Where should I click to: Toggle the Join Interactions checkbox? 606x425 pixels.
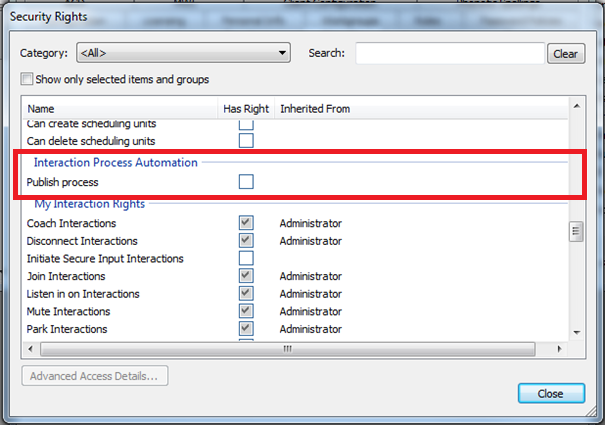pos(246,276)
